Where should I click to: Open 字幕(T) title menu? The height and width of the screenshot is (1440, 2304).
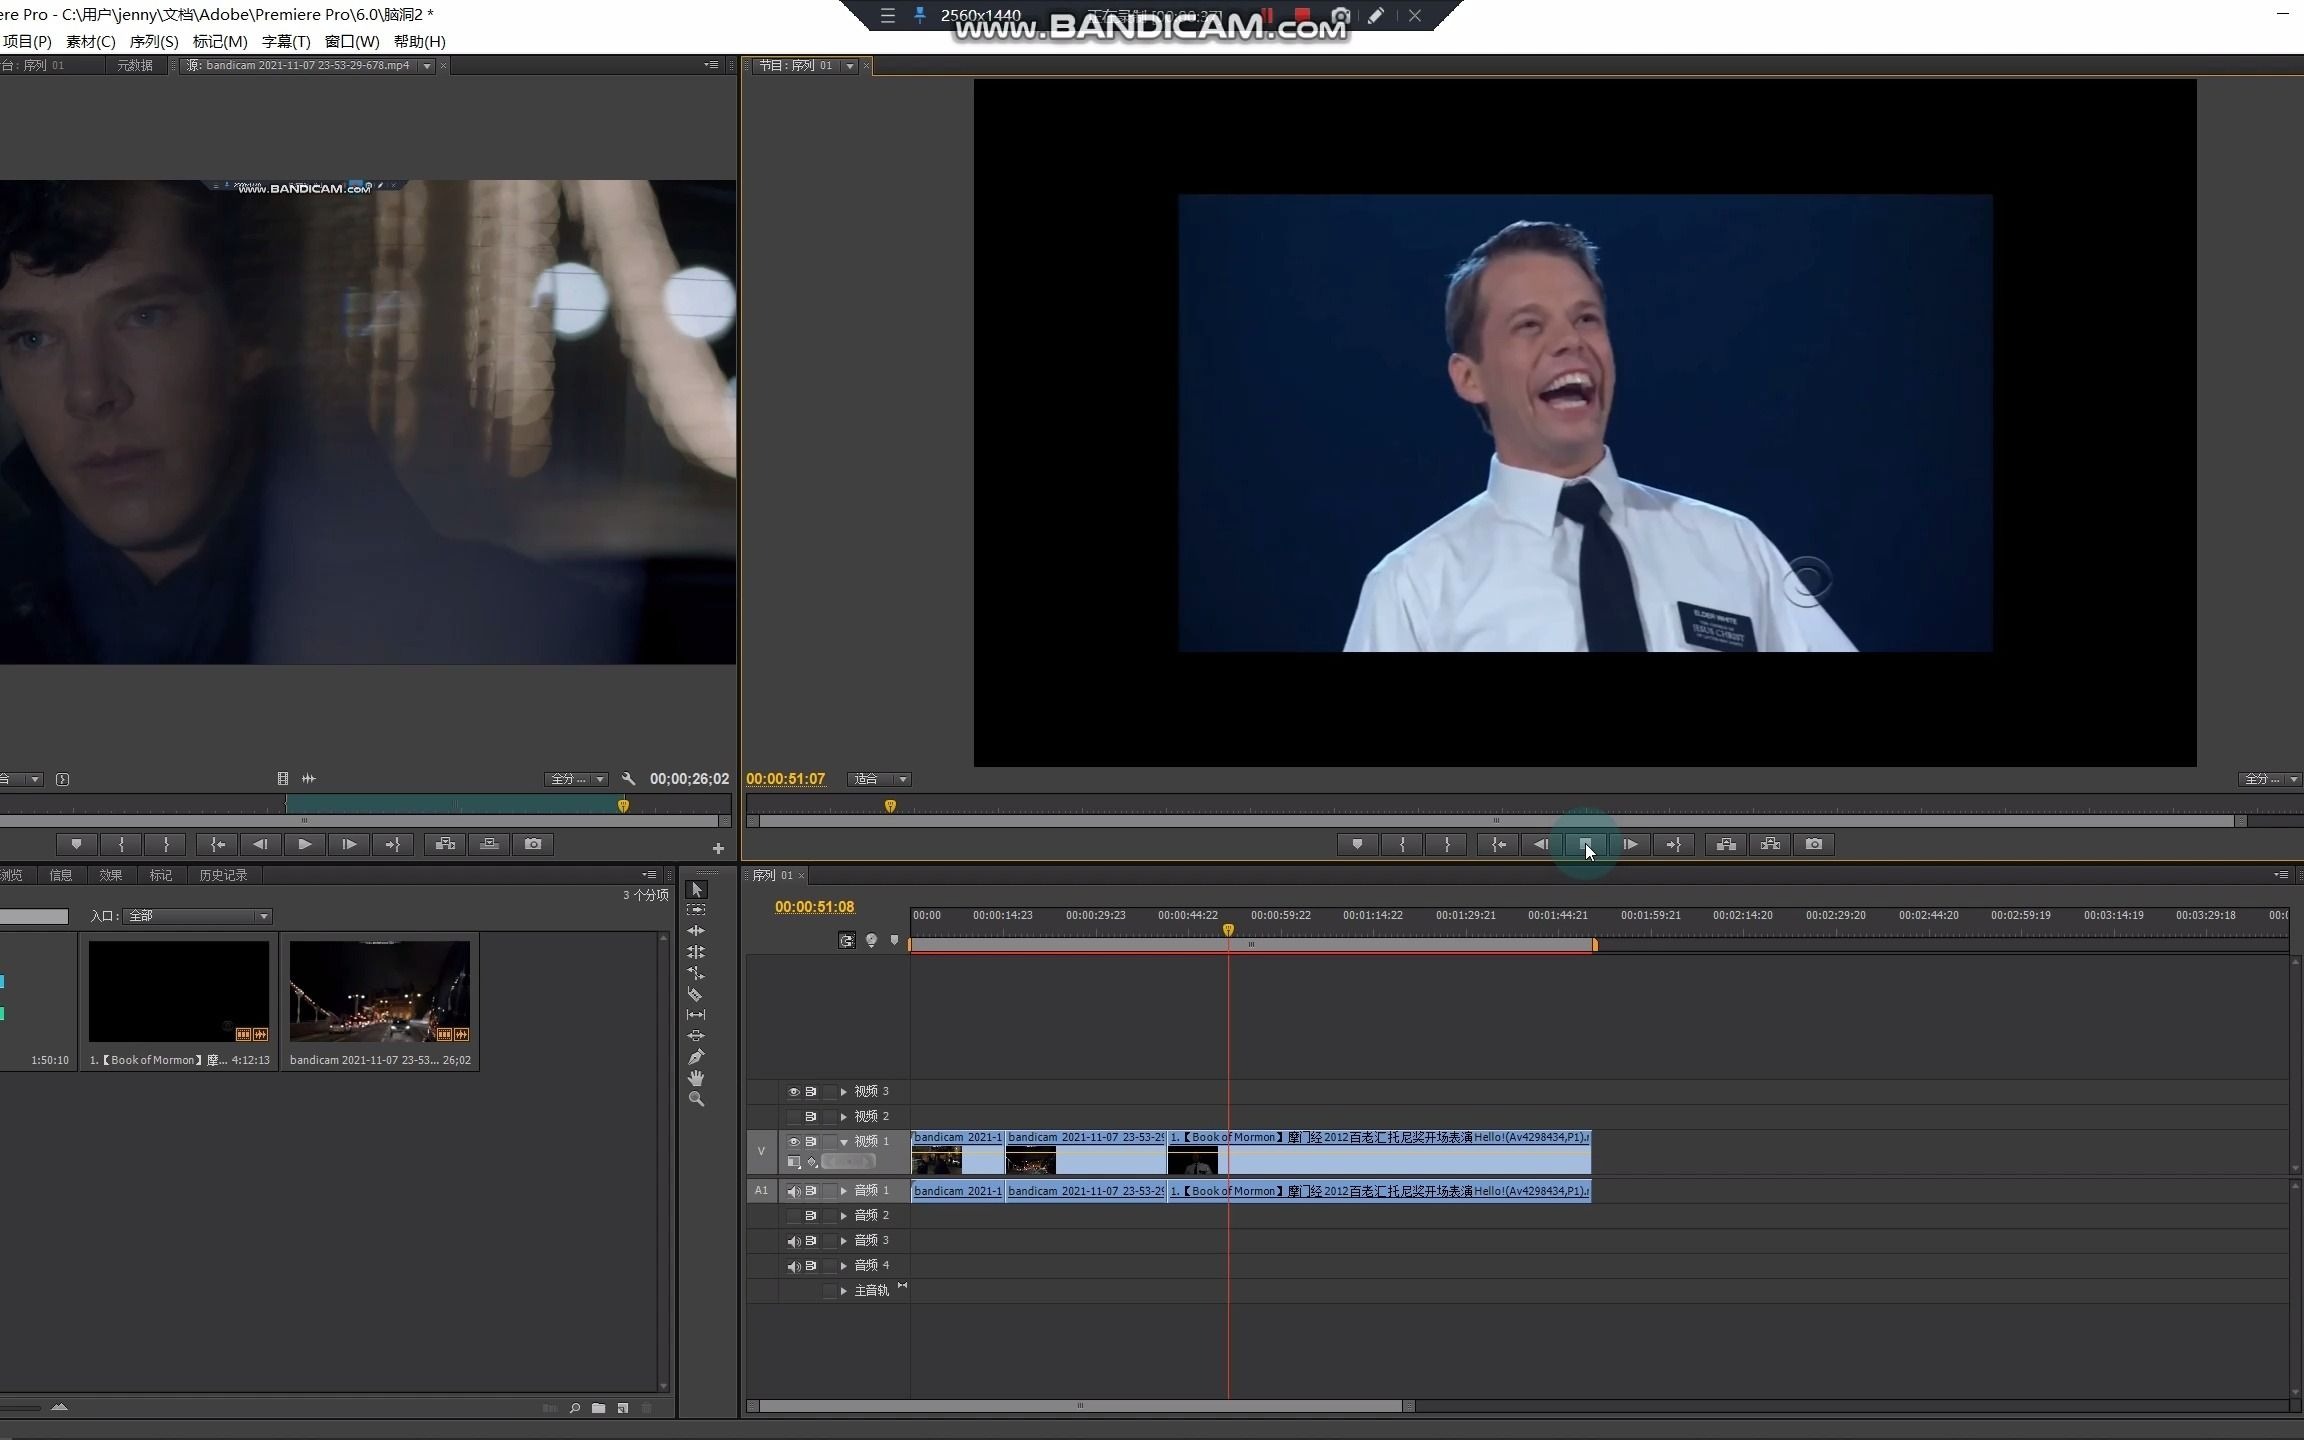tap(286, 41)
